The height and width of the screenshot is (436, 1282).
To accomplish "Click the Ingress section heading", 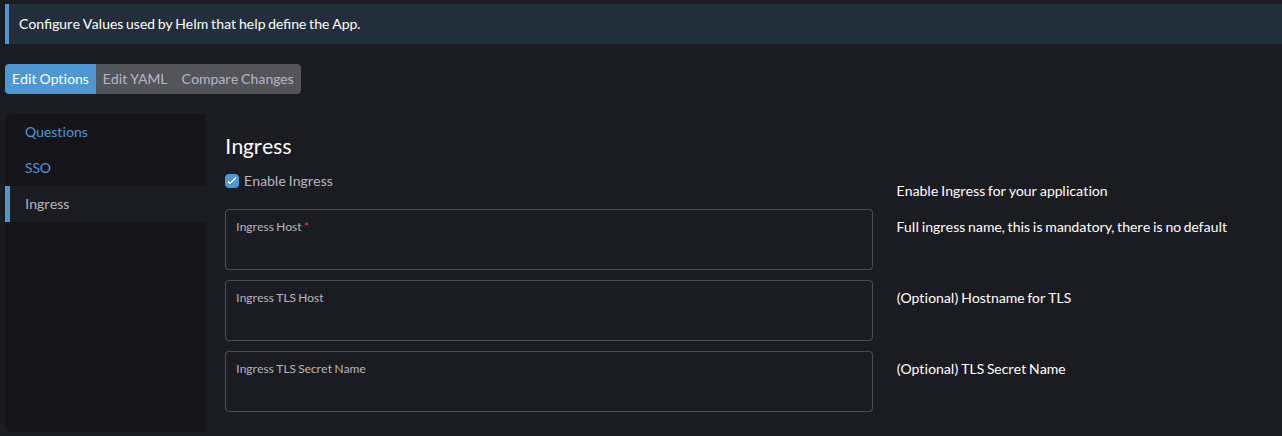I will (x=258, y=147).
